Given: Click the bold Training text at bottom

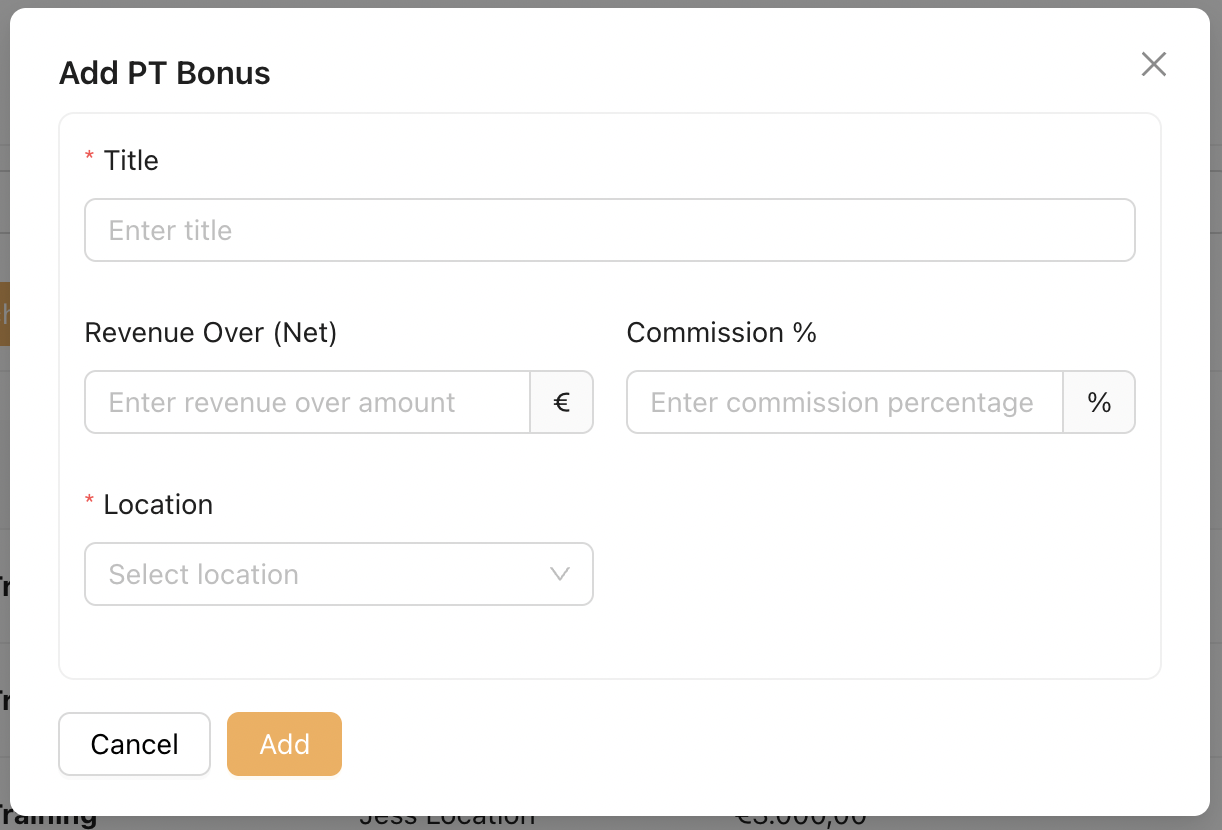Looking at the screenshot, I should click(x=48, y=821).
